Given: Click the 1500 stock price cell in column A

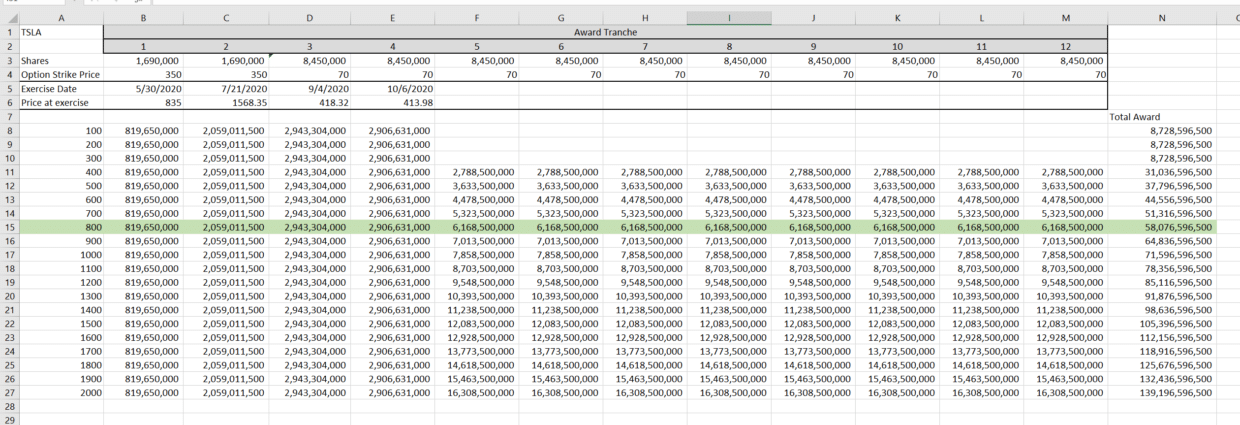Looking at the screenshot, I should coord(60,324).
